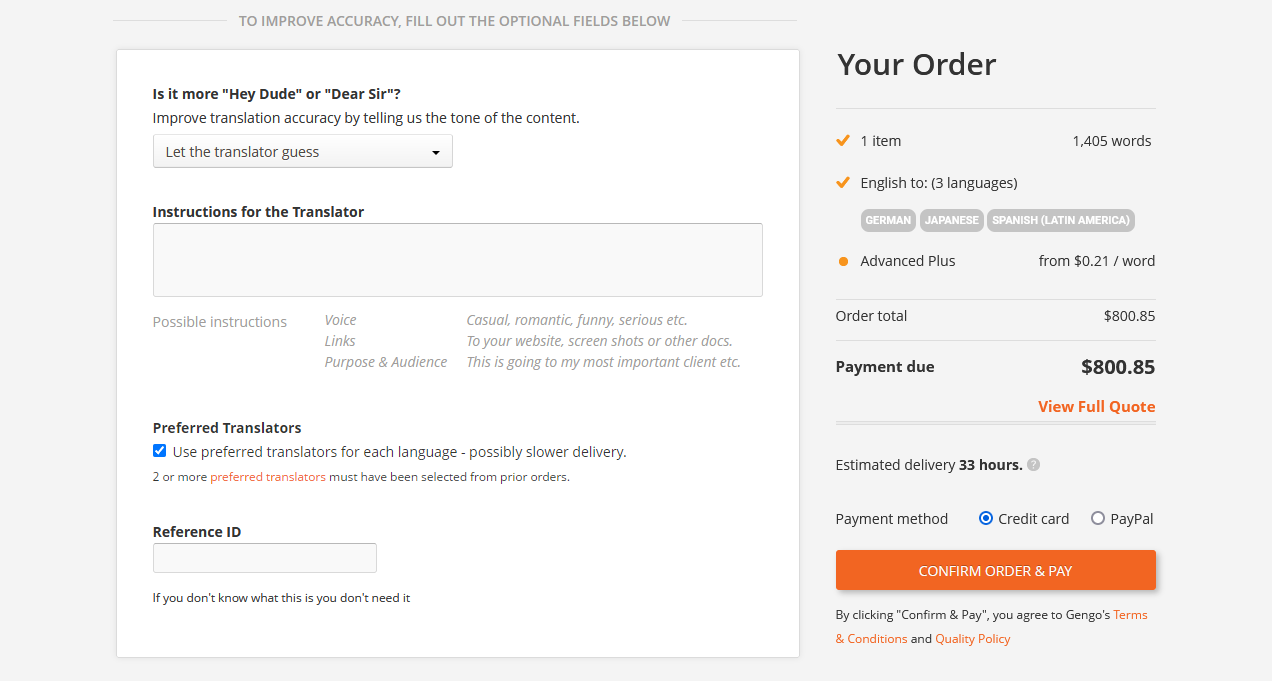Click the Reference ID input field
Image resolution: width=1272 pixels, height=681 pixels.
tap(265, 558)
